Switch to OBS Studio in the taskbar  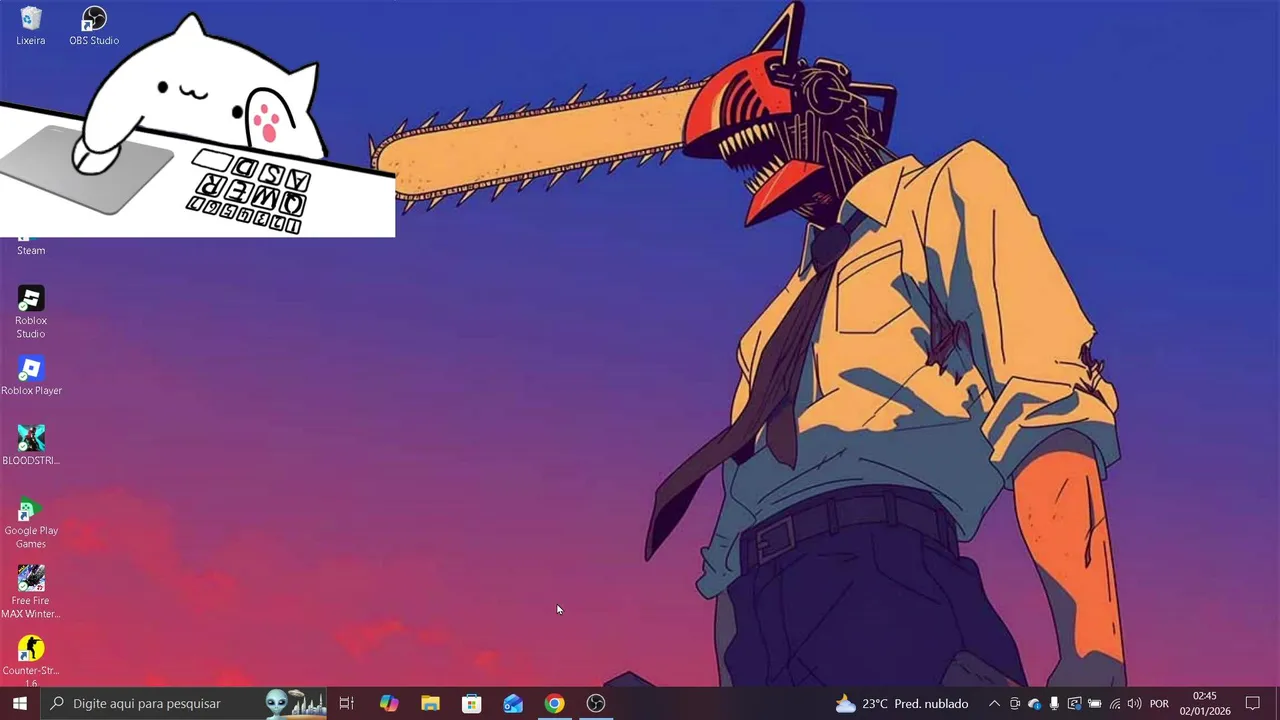pyautogui.click(x=596, y=704)
